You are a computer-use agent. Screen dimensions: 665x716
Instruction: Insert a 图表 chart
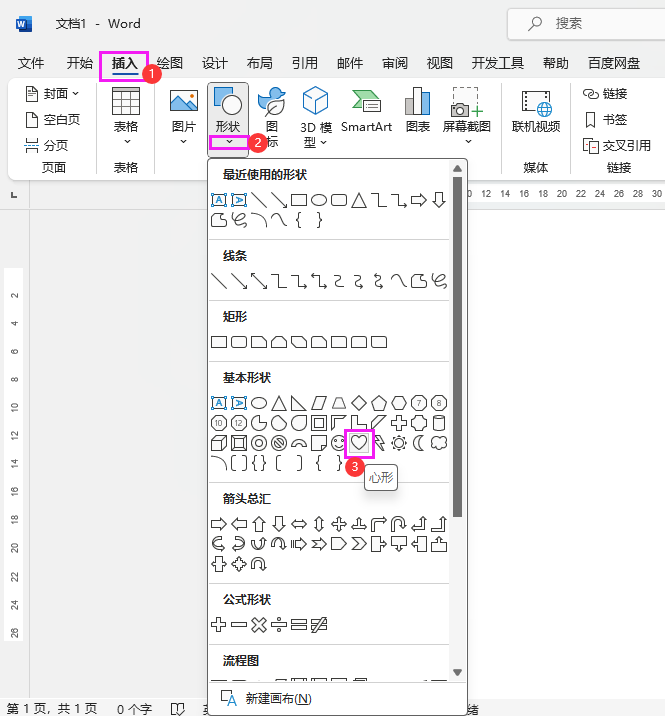[x=418, y=111]
